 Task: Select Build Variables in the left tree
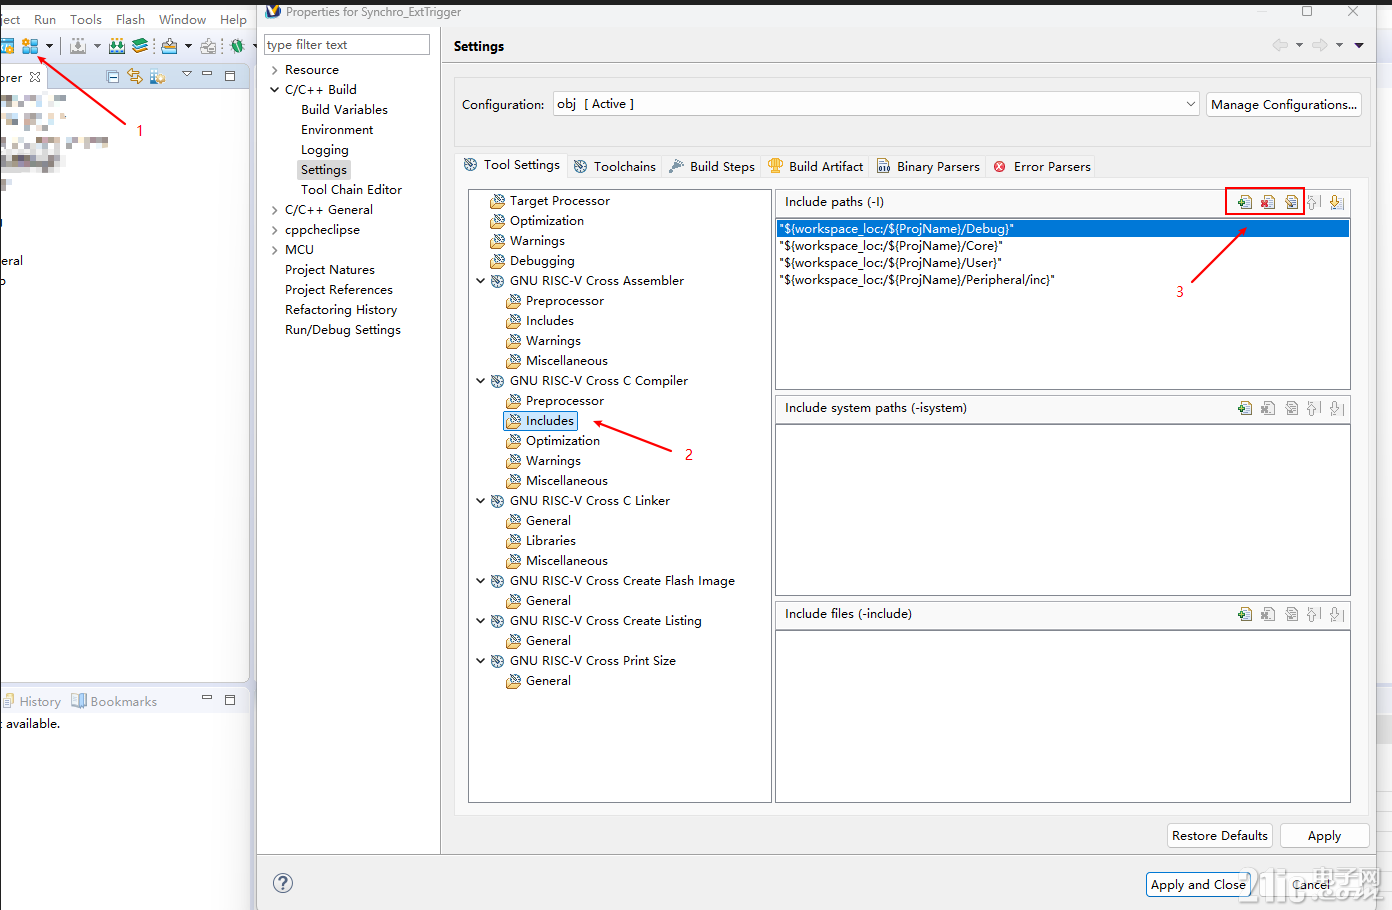(x=344, y=110)
